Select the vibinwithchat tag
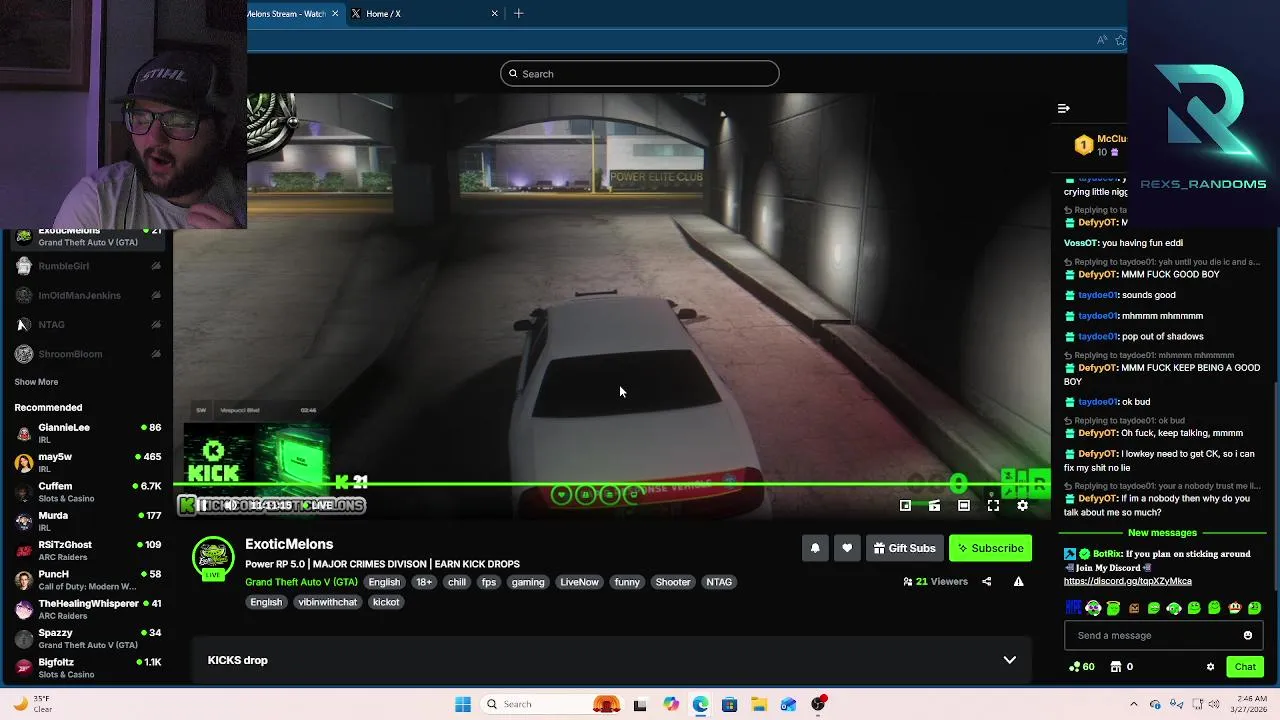 click(x=327, y=602)
